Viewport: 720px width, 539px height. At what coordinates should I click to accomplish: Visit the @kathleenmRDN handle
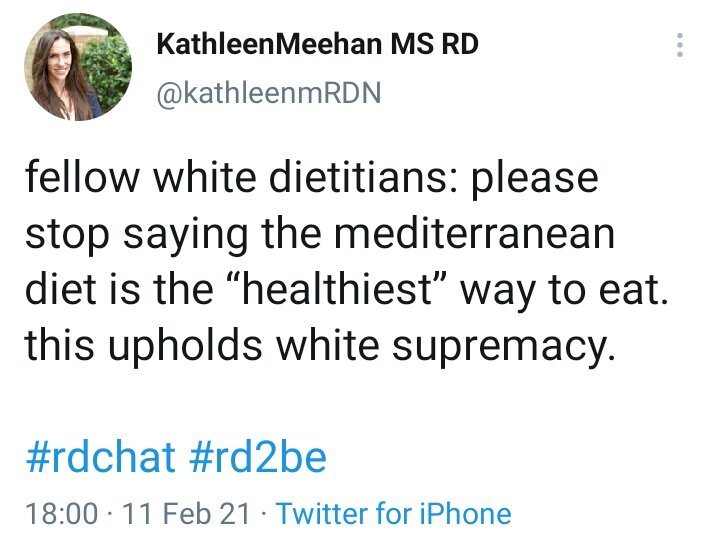[269, 93]
